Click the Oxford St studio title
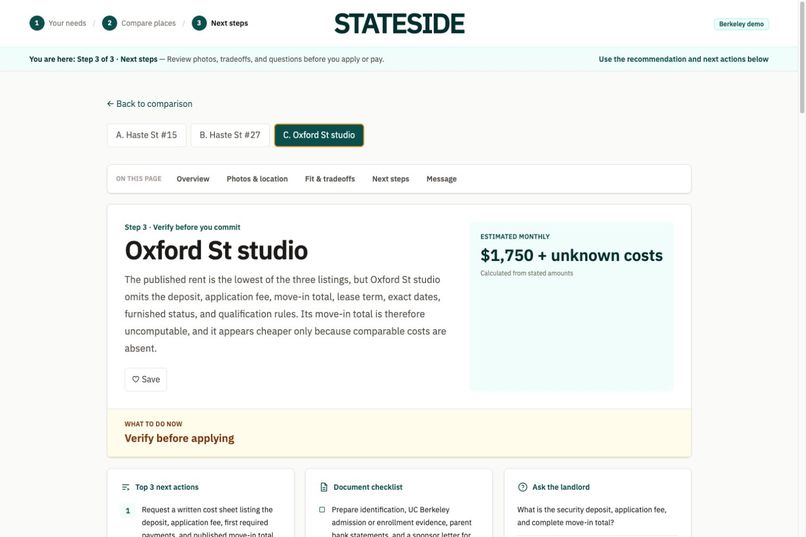 click(x=216, y=251)
